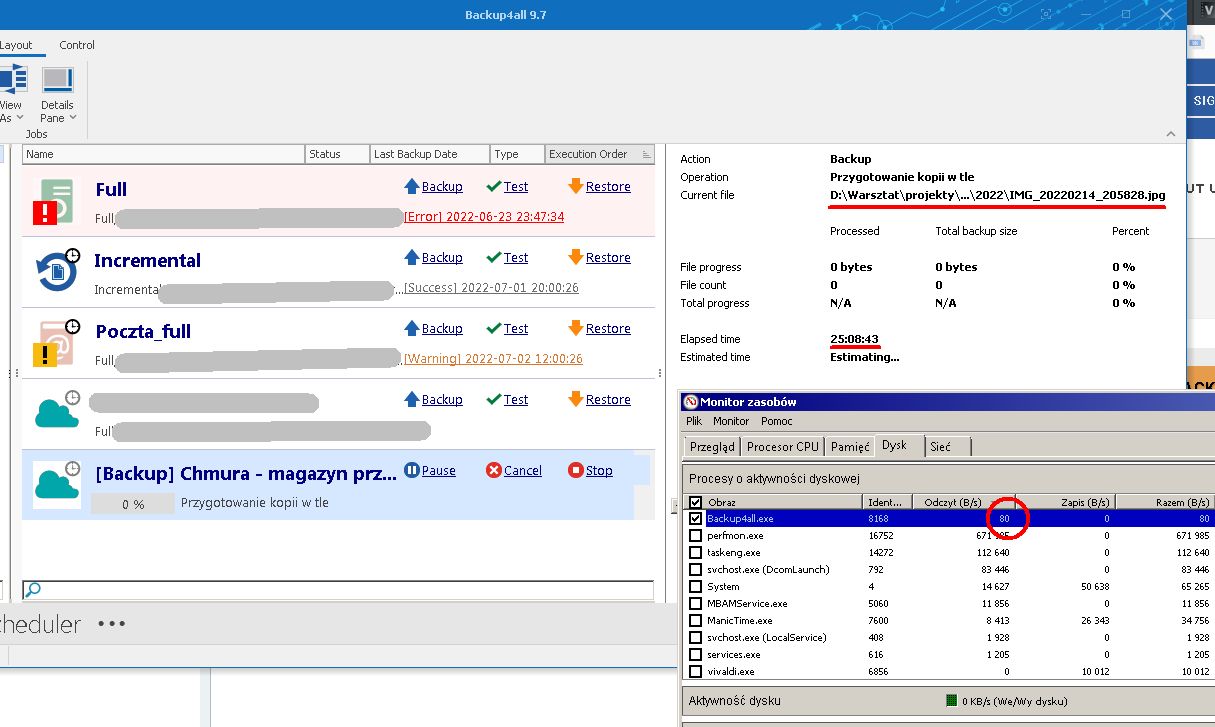This screenshot has height=727, width=1215.
Task: Open the Pomoc menu in Monitor zasobów
Action: 777,421
